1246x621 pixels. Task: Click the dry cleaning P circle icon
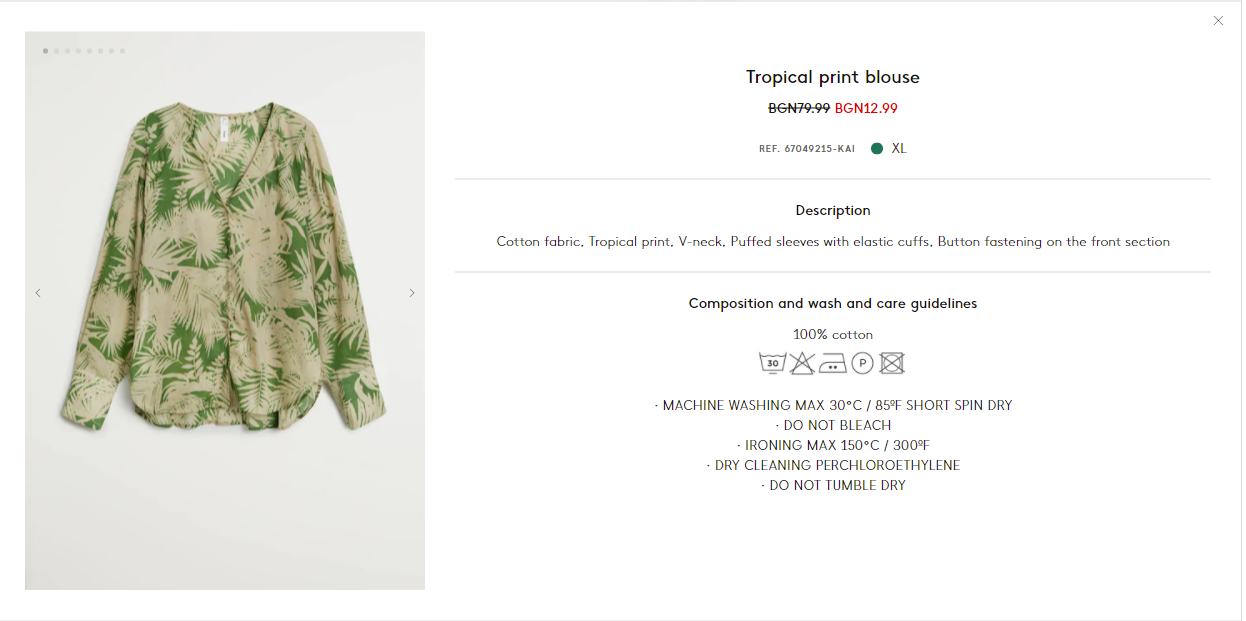862,363
